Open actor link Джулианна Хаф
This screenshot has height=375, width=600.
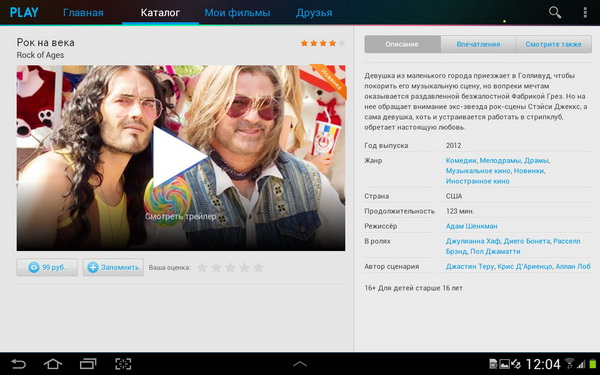[473, 241]
